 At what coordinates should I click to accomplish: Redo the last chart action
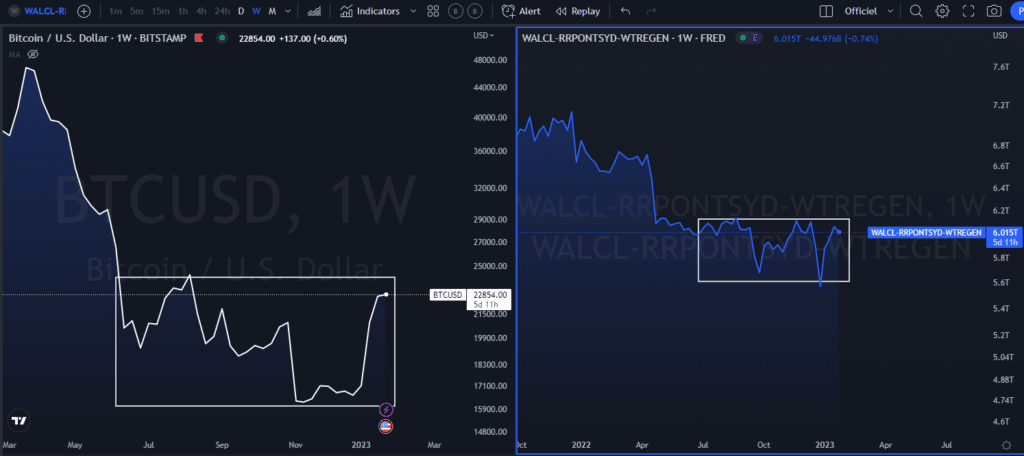(x=650, y=11)
